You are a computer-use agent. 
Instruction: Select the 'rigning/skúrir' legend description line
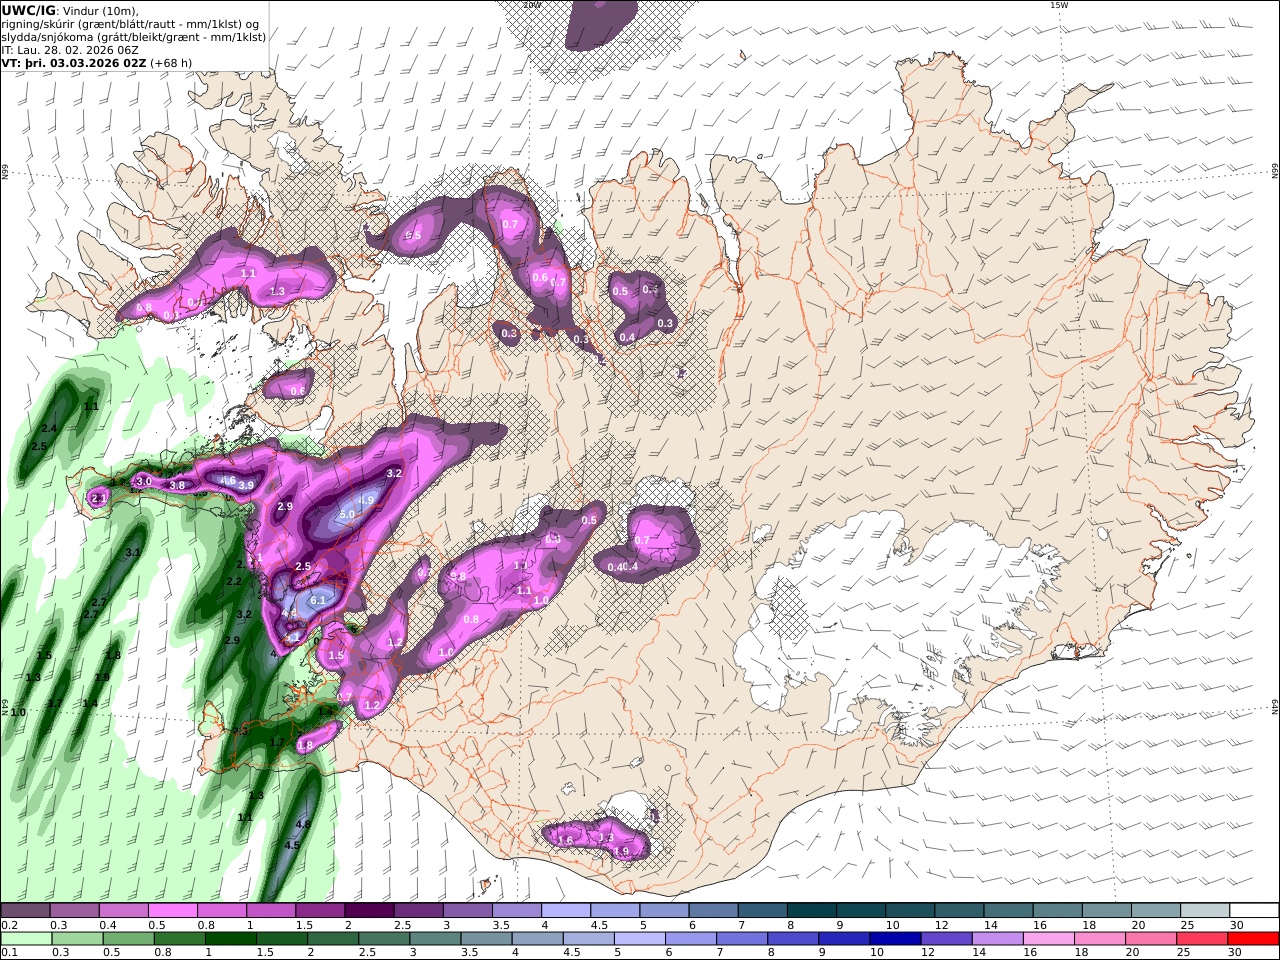130,24
